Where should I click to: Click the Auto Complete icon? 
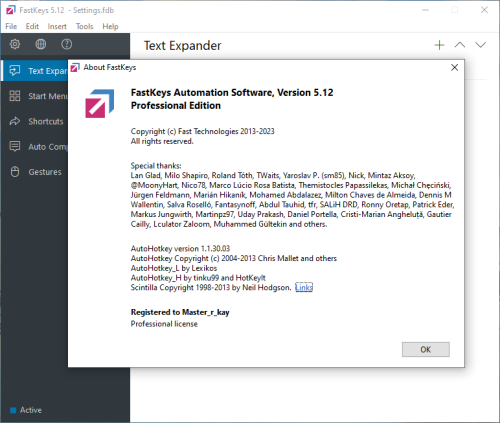[x=15, y=146]
